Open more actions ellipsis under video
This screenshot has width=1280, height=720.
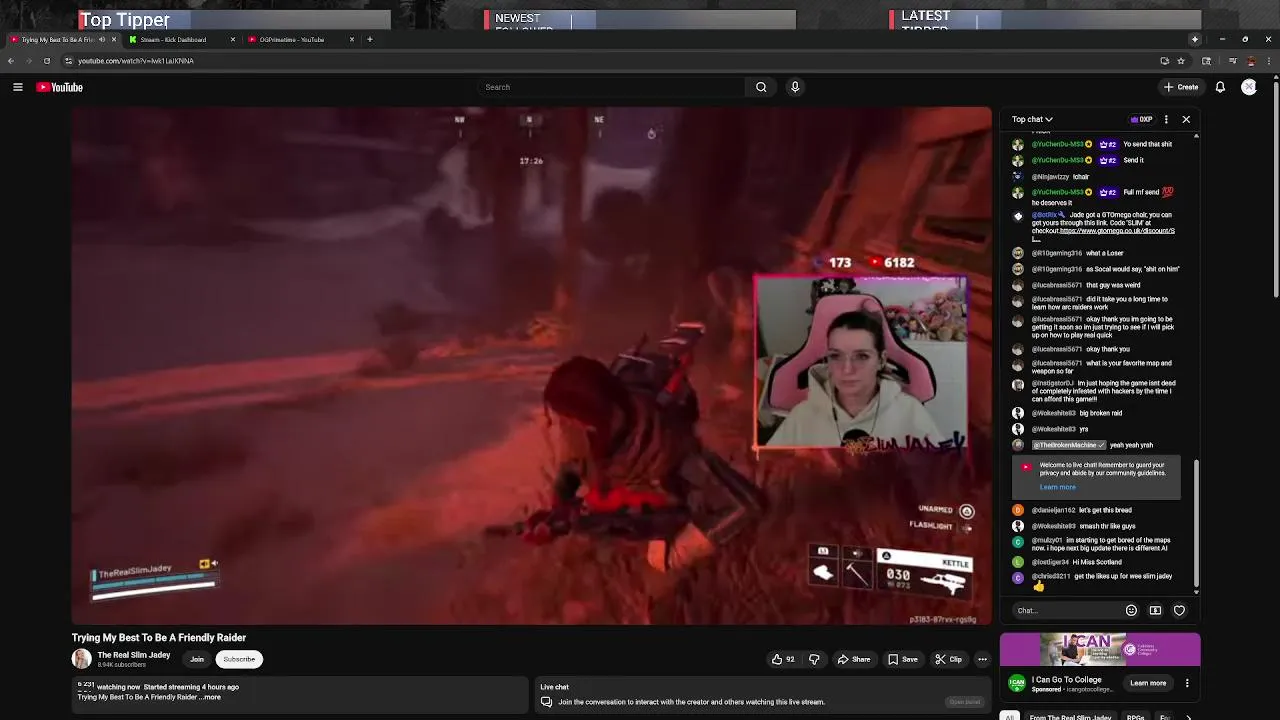tap(982, 659)
